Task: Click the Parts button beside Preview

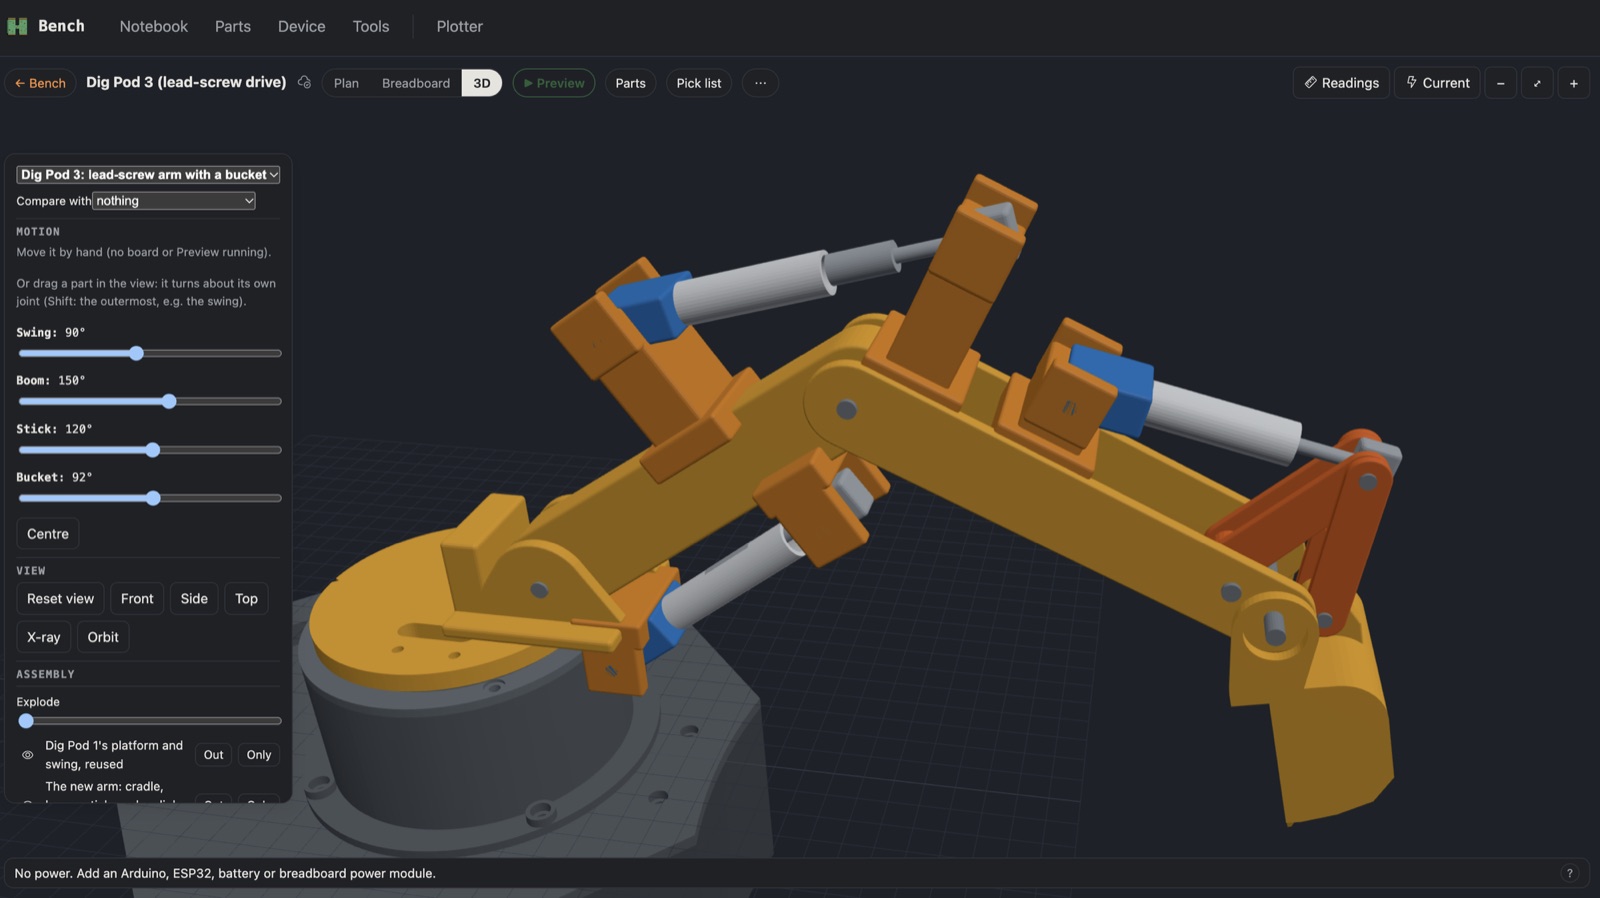Action: coord(630,83)
